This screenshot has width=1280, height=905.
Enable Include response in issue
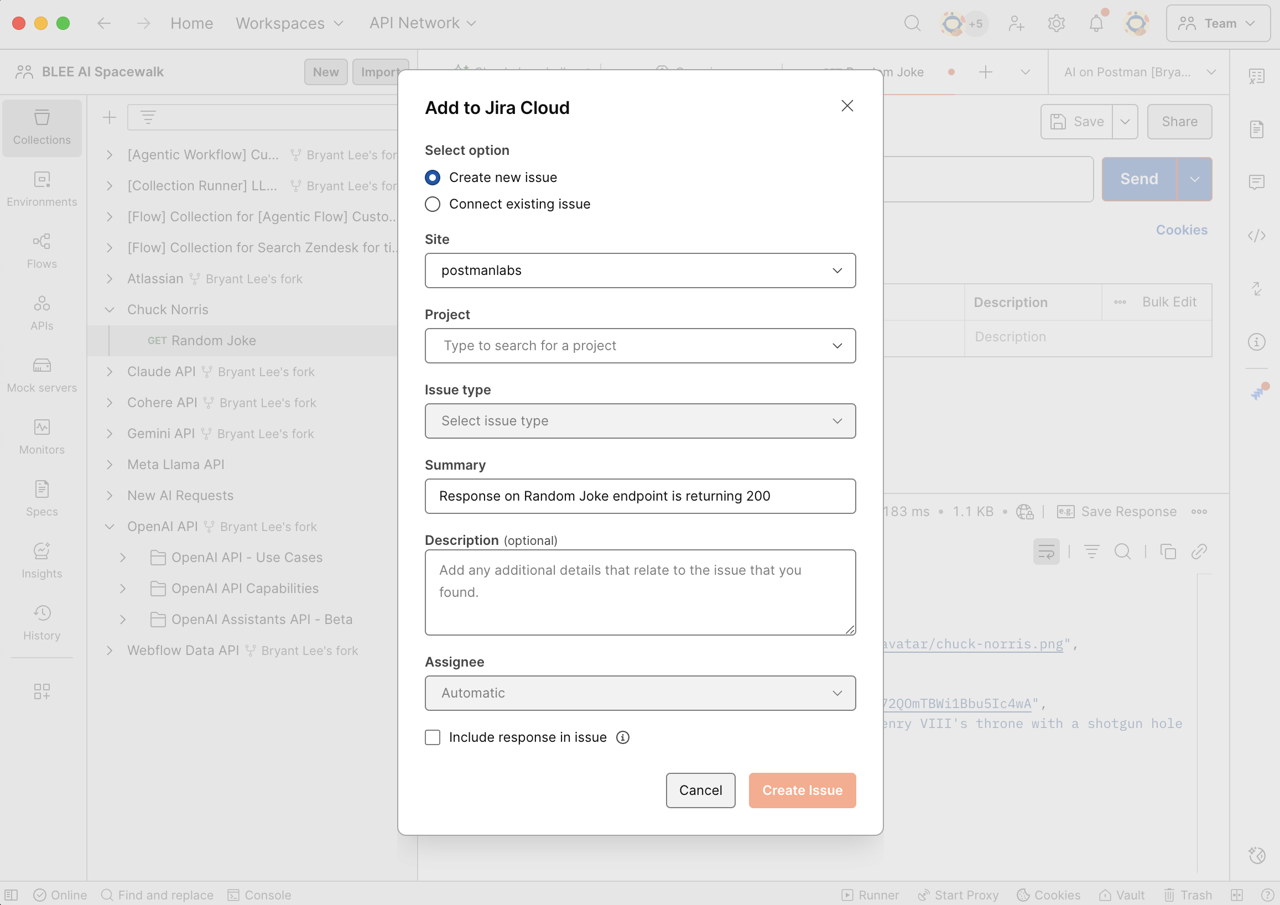(432, 737)
